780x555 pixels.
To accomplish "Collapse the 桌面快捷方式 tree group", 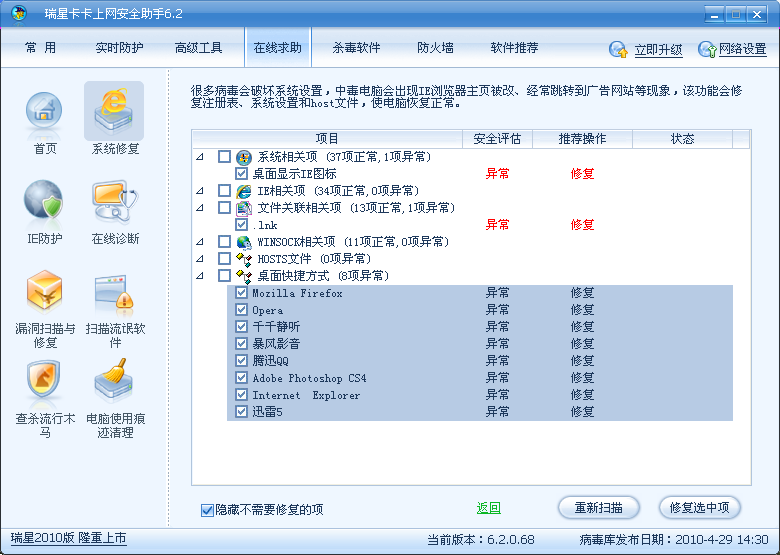I will (200, 275).
